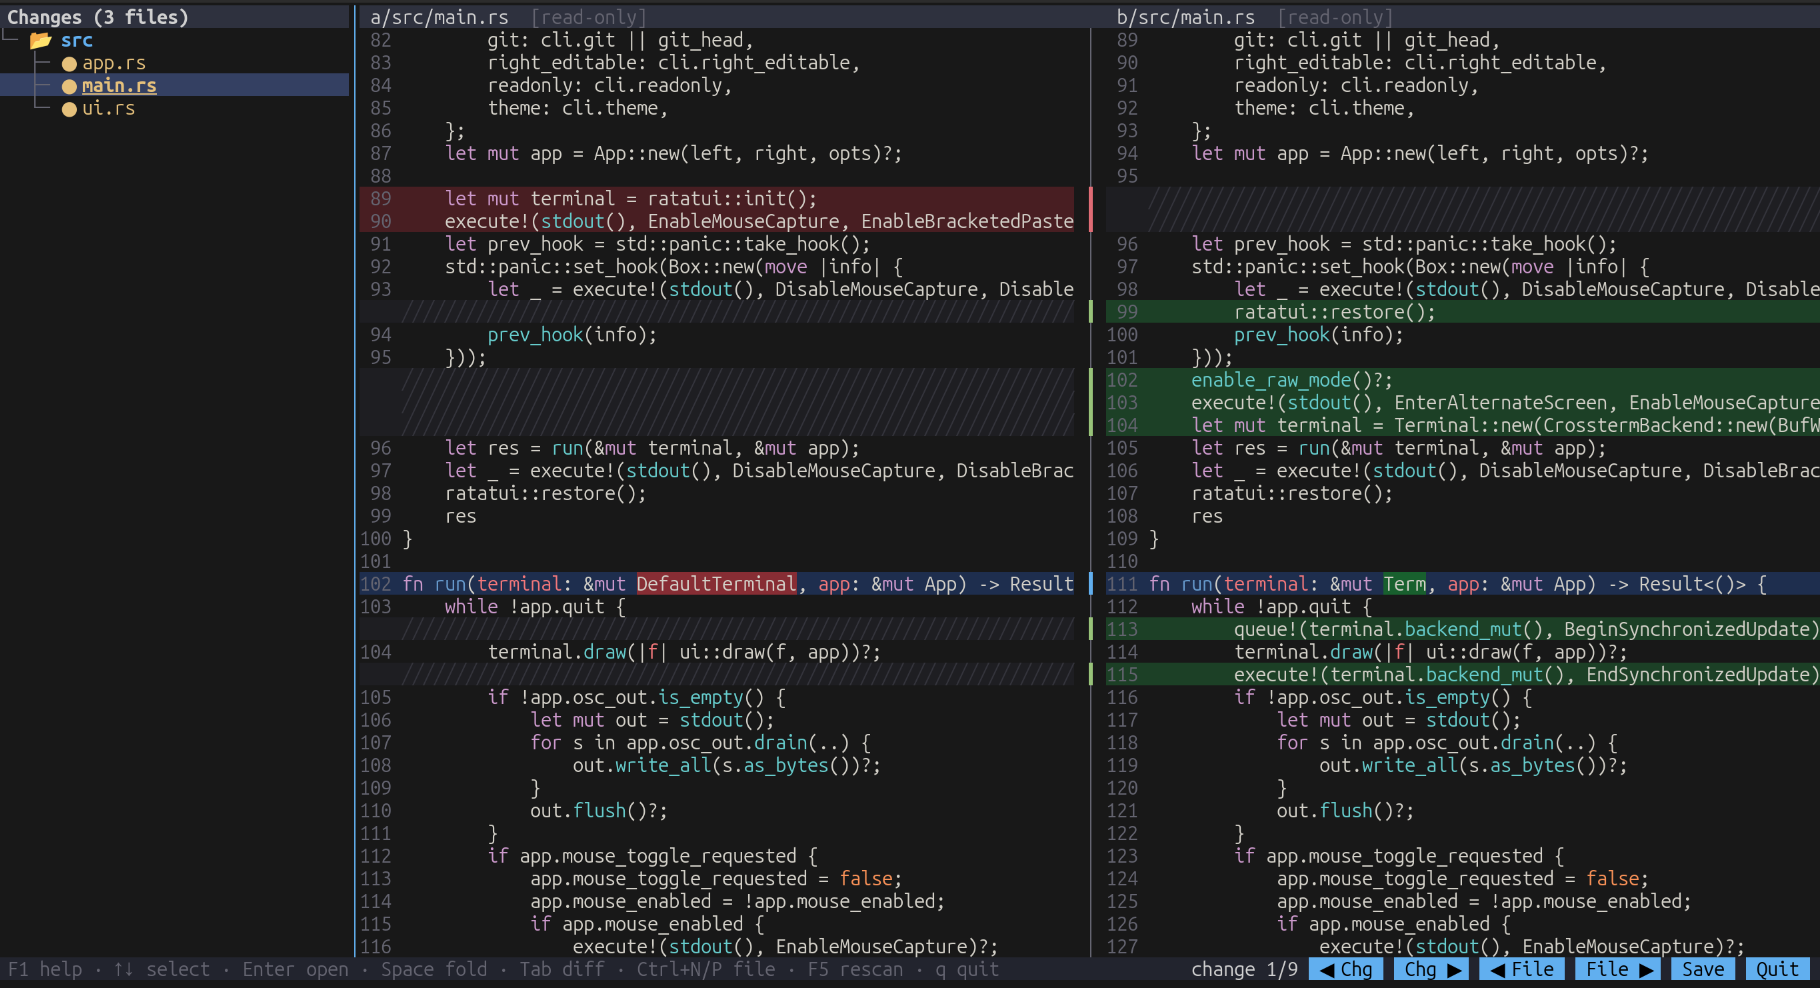Open app.rs in the file tree

click(x=114, y=63)
